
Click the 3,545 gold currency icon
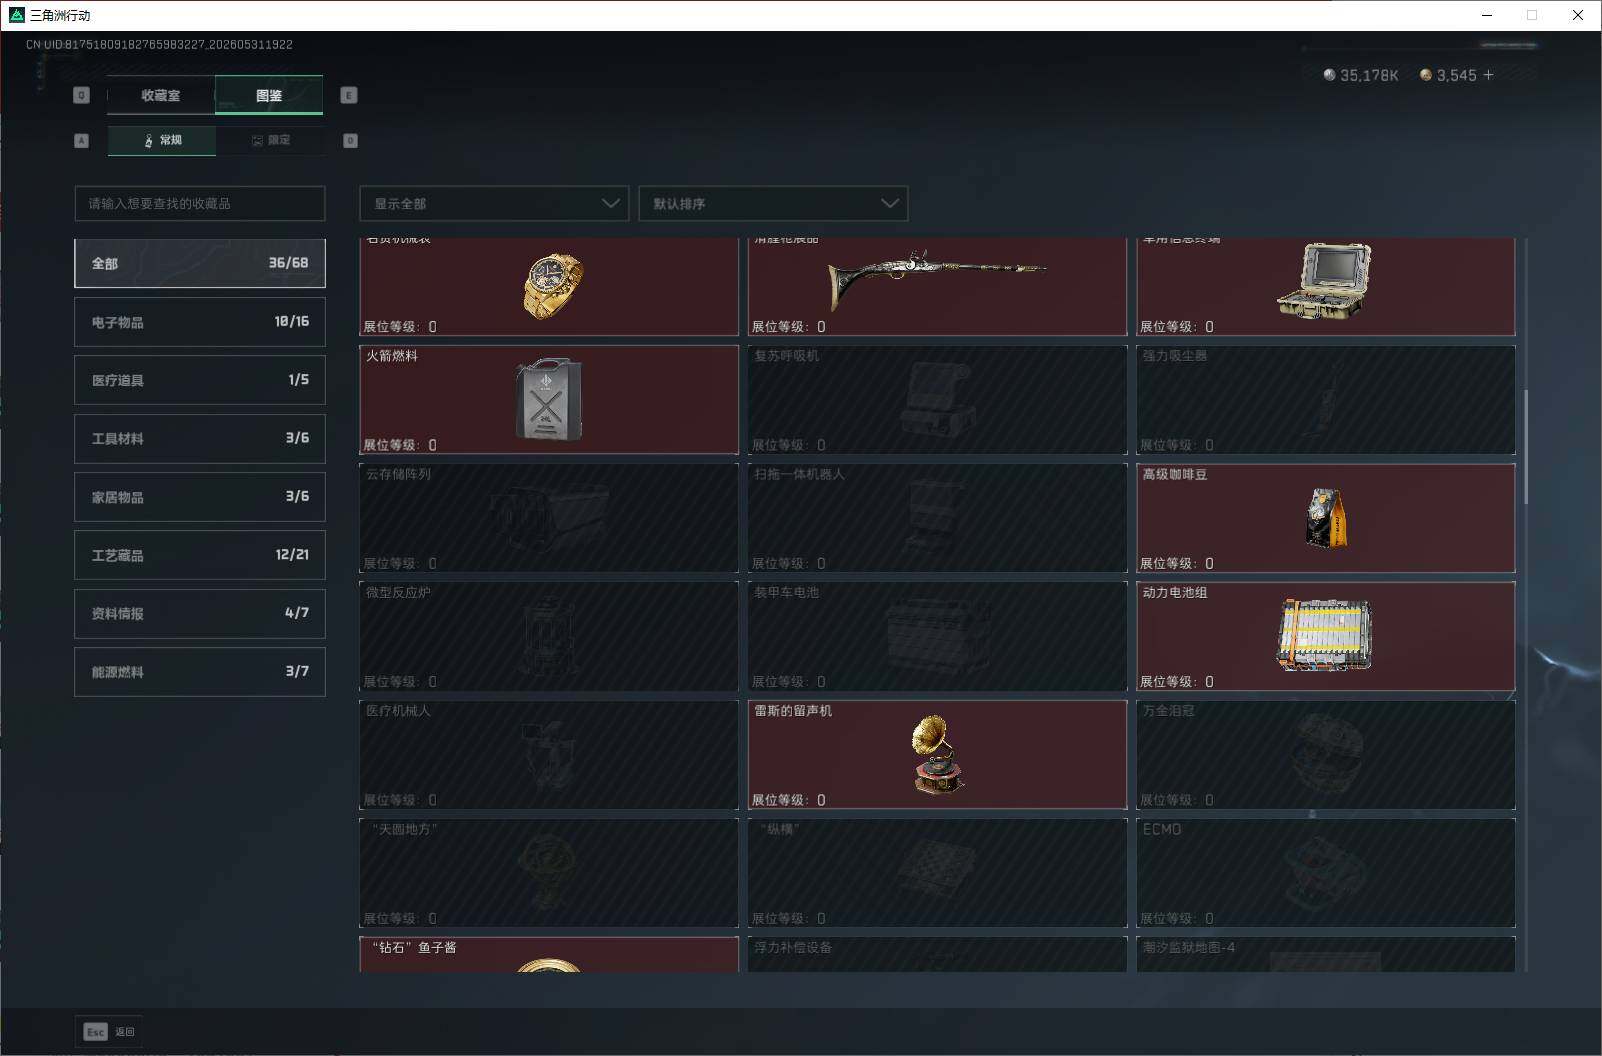point(1426,75)
